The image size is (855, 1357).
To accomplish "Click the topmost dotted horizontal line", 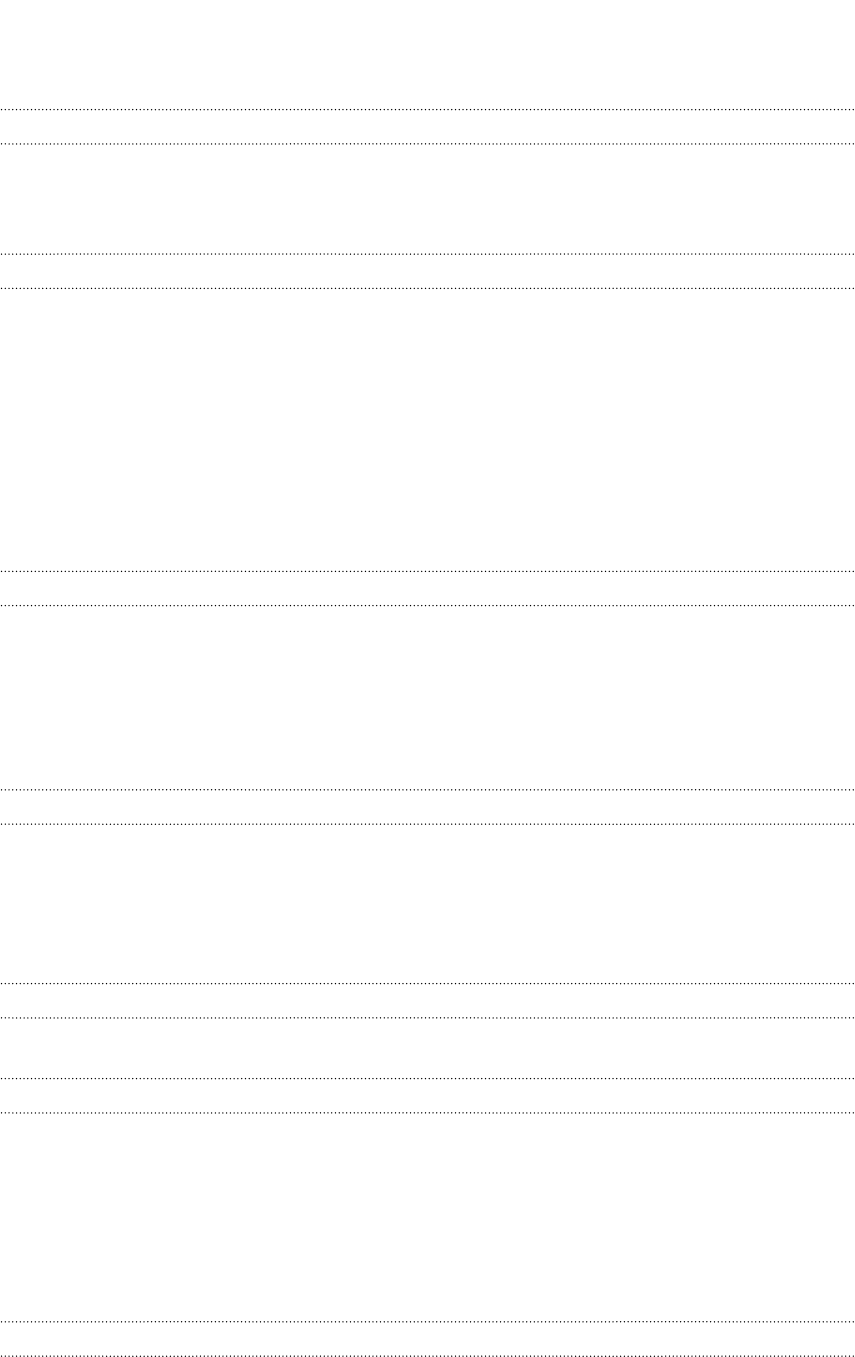I will [x=427, y=109].
